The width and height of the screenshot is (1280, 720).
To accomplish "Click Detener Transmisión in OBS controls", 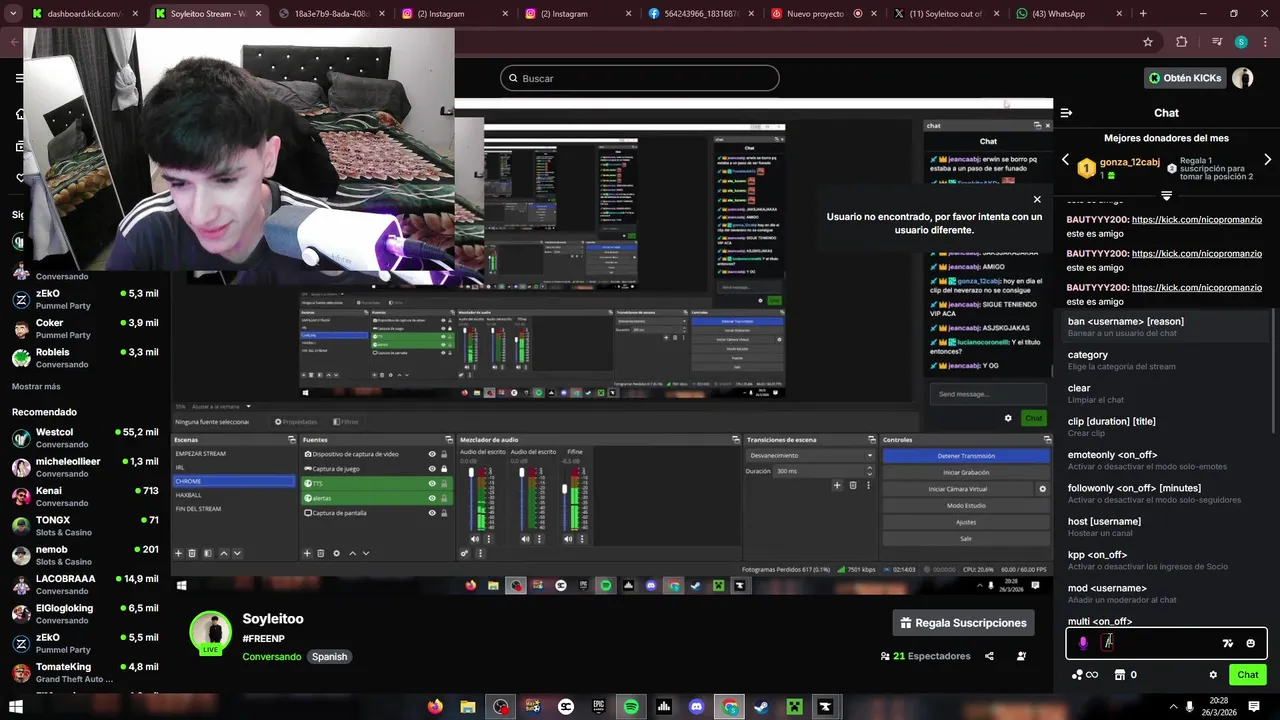I will click(x=966, y=456).
